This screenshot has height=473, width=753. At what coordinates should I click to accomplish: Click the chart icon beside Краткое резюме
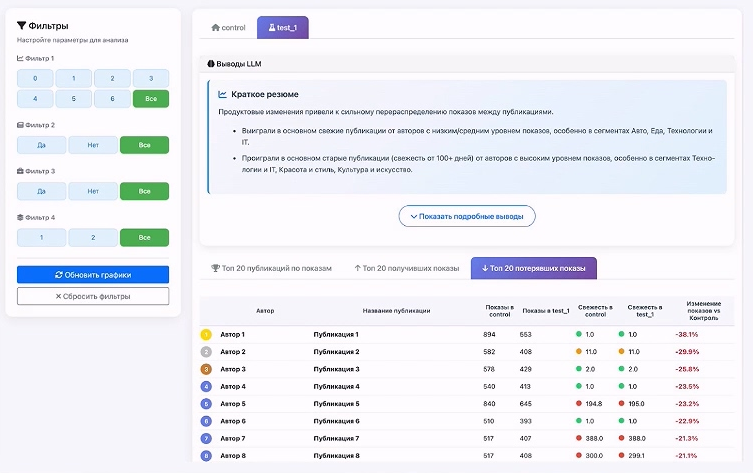click(222, 94)
